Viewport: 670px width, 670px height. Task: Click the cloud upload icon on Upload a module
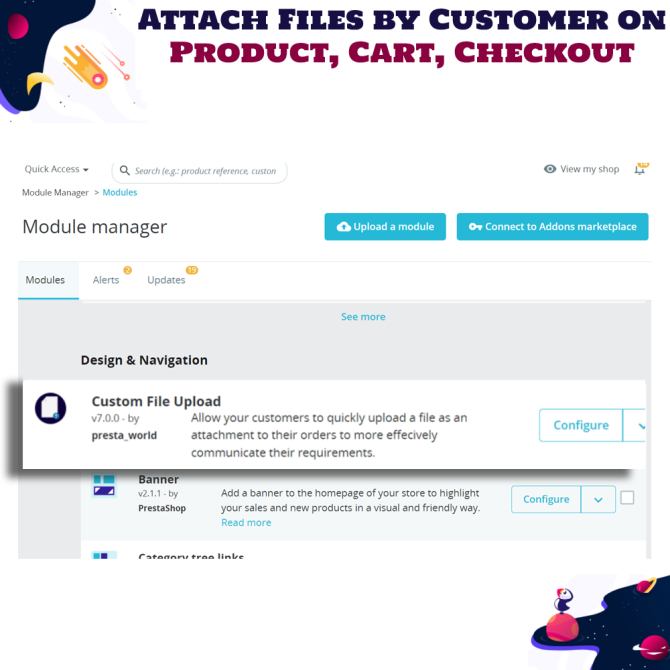coord(343,227)
